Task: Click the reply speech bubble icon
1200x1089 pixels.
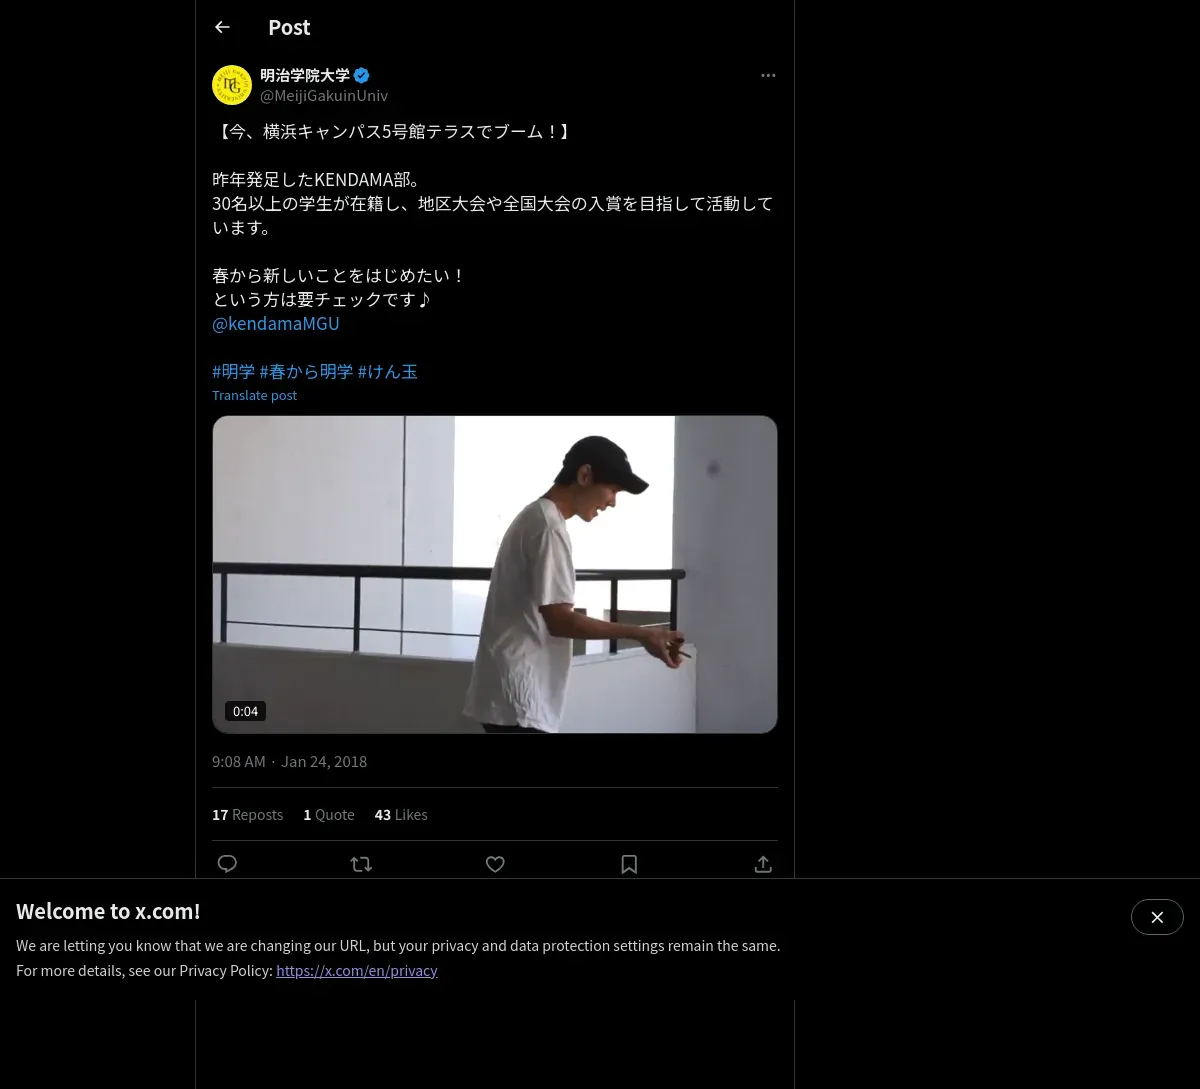Action: [x=227, y=864]
